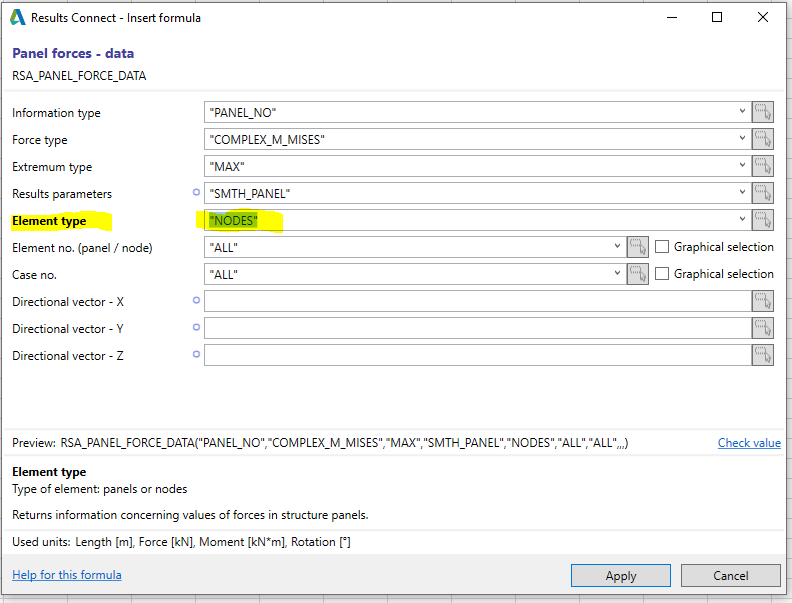Maximize the Results Connect window
The width and height of the screenshot is (792, 603).
pos(717,17)
